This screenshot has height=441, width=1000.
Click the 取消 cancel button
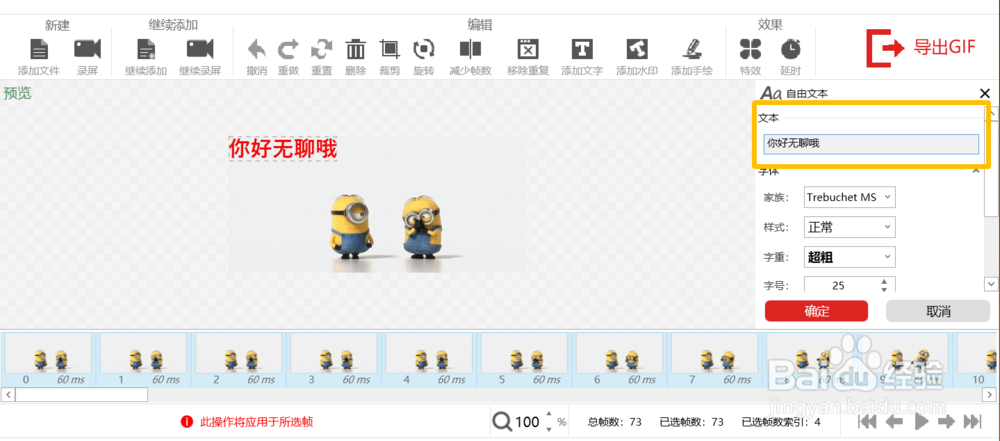coord(938,311)
